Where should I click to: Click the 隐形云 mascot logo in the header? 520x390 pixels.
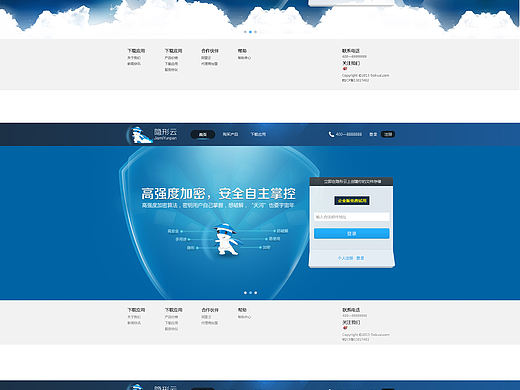[140, 135]
